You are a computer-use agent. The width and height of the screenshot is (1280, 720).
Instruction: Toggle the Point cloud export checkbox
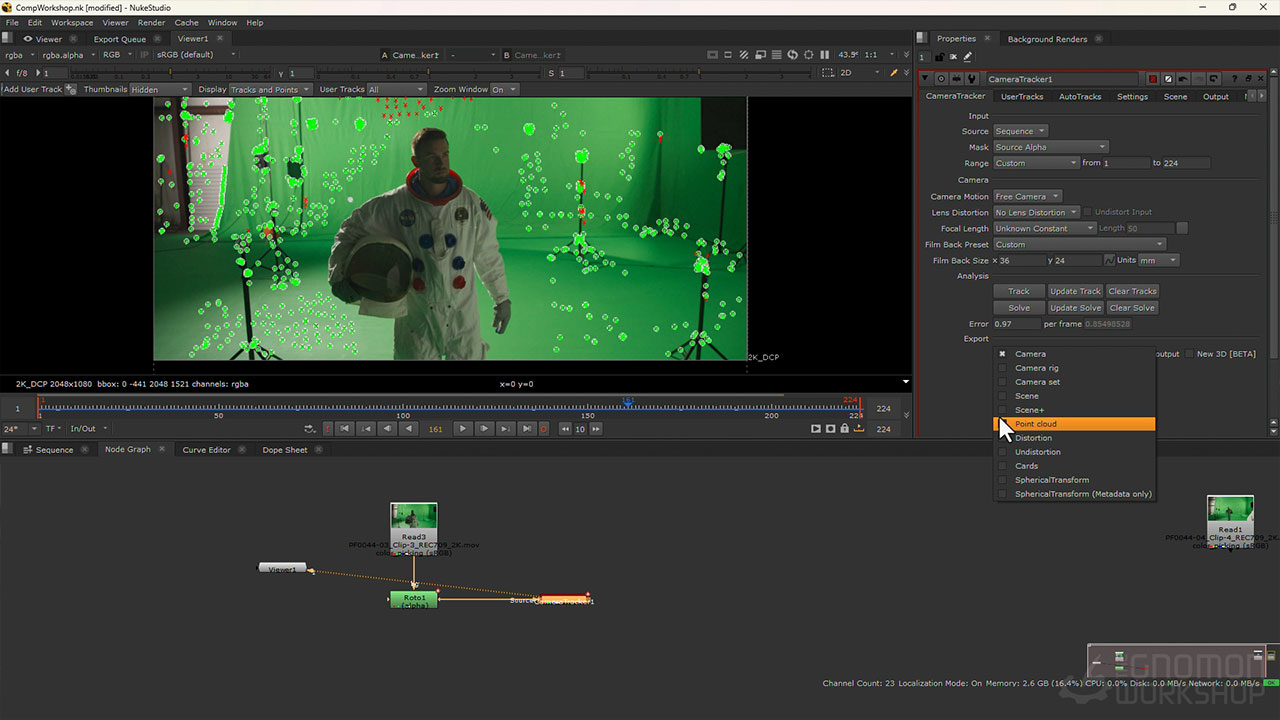tap(1002, 424)
